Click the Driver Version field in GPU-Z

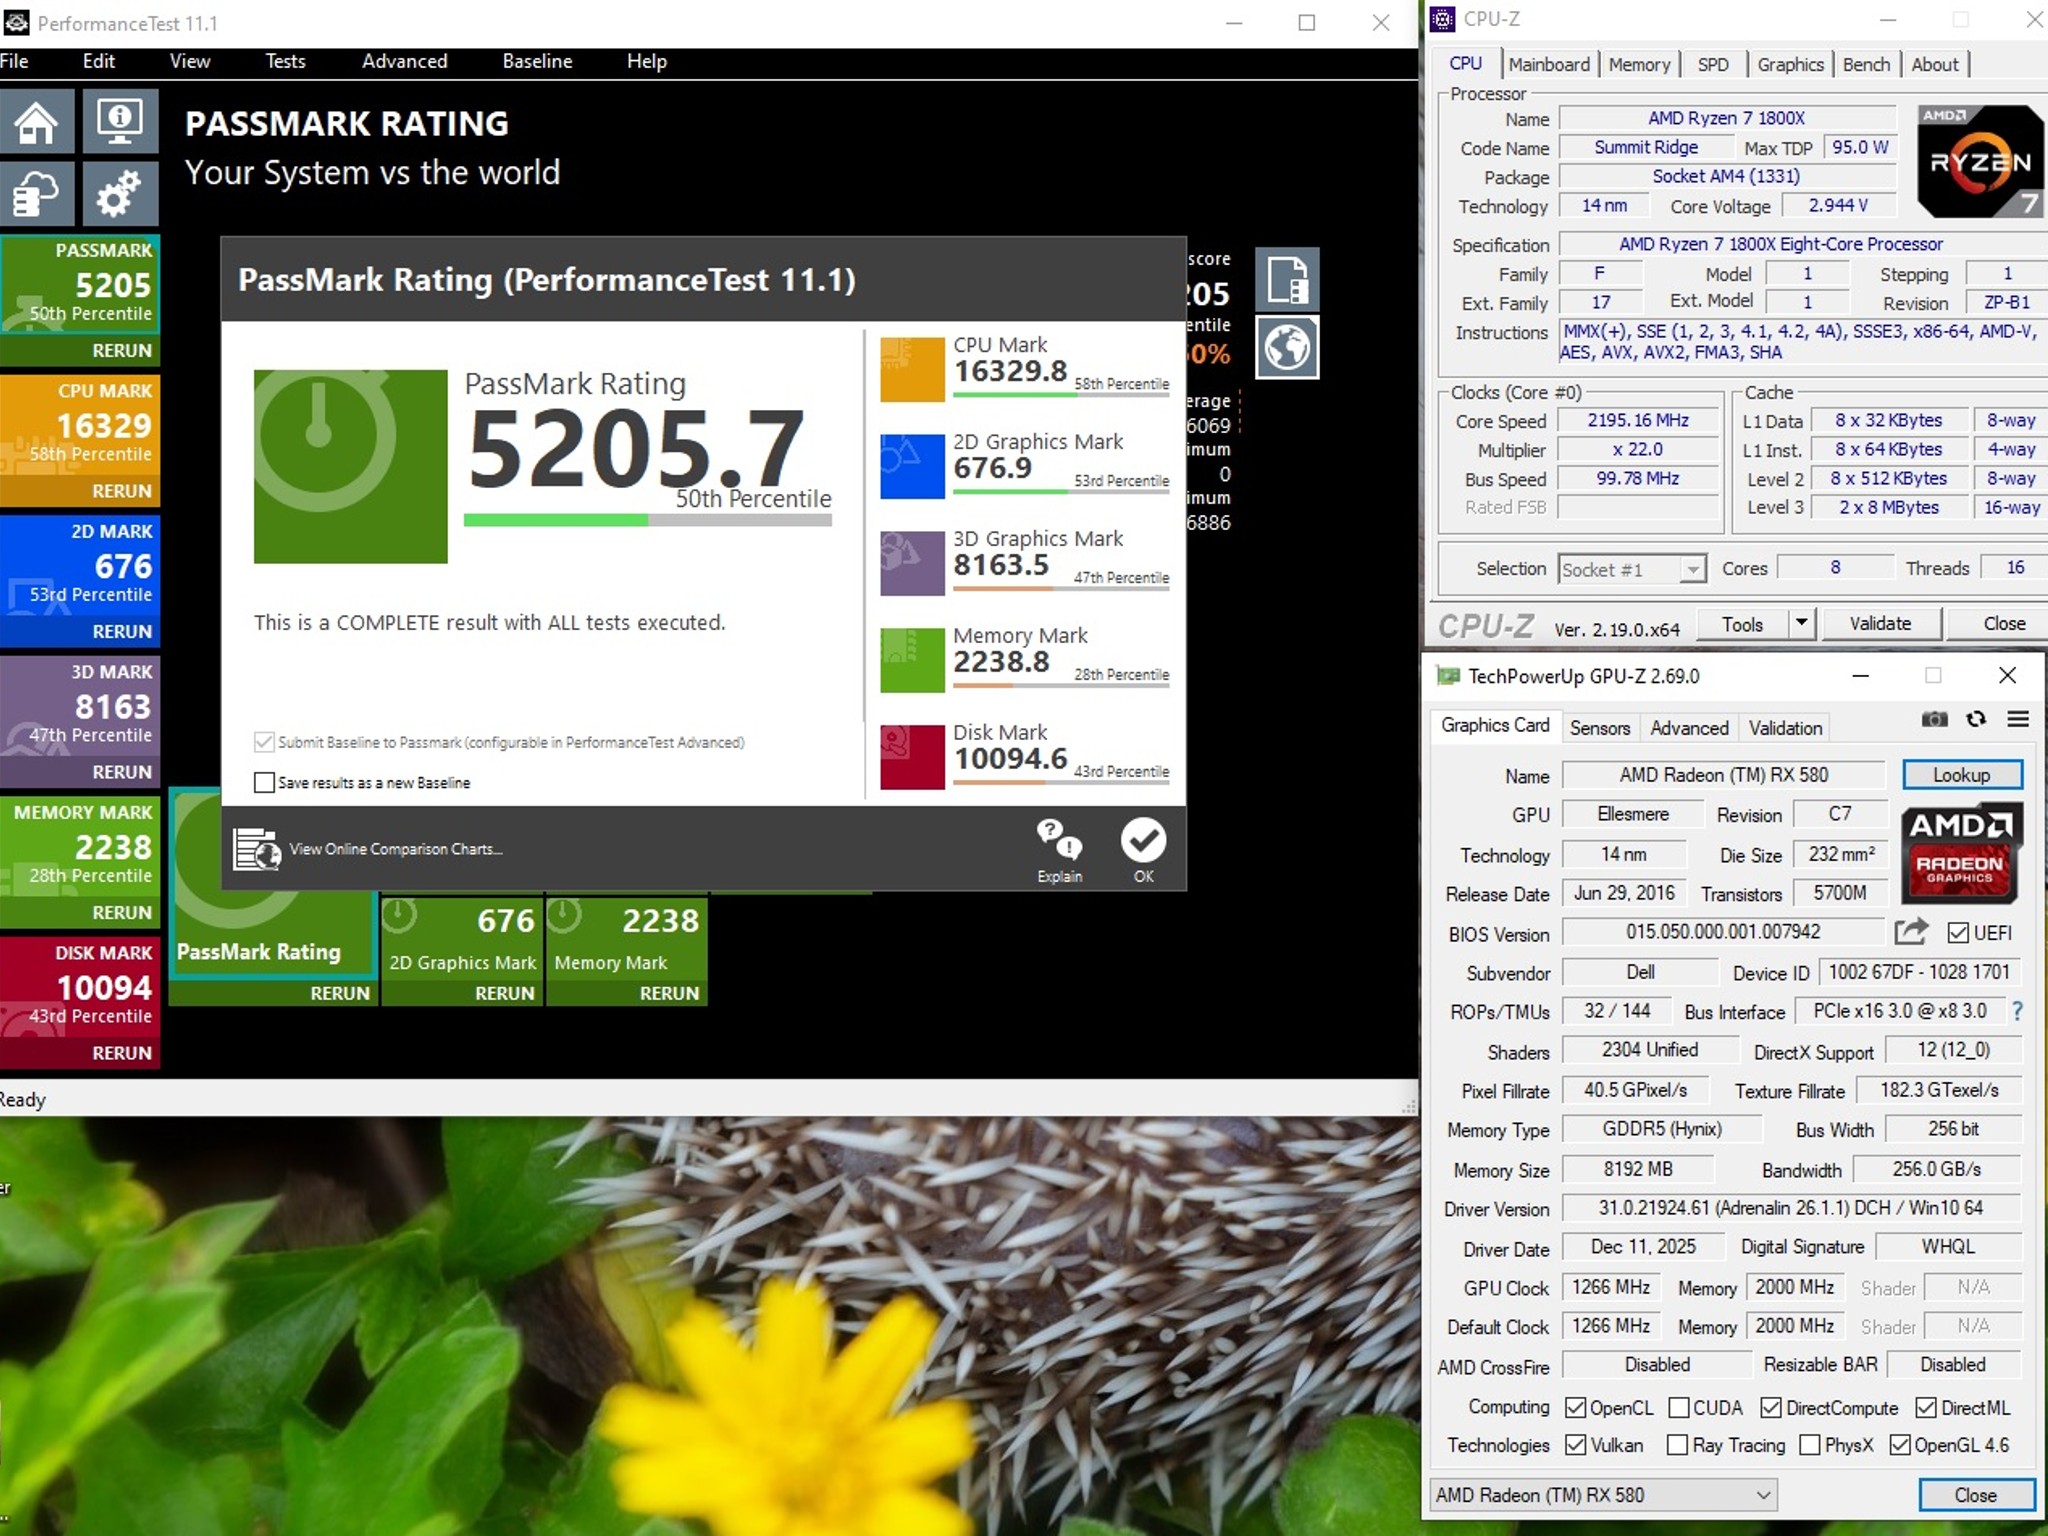[1790, 1208]
